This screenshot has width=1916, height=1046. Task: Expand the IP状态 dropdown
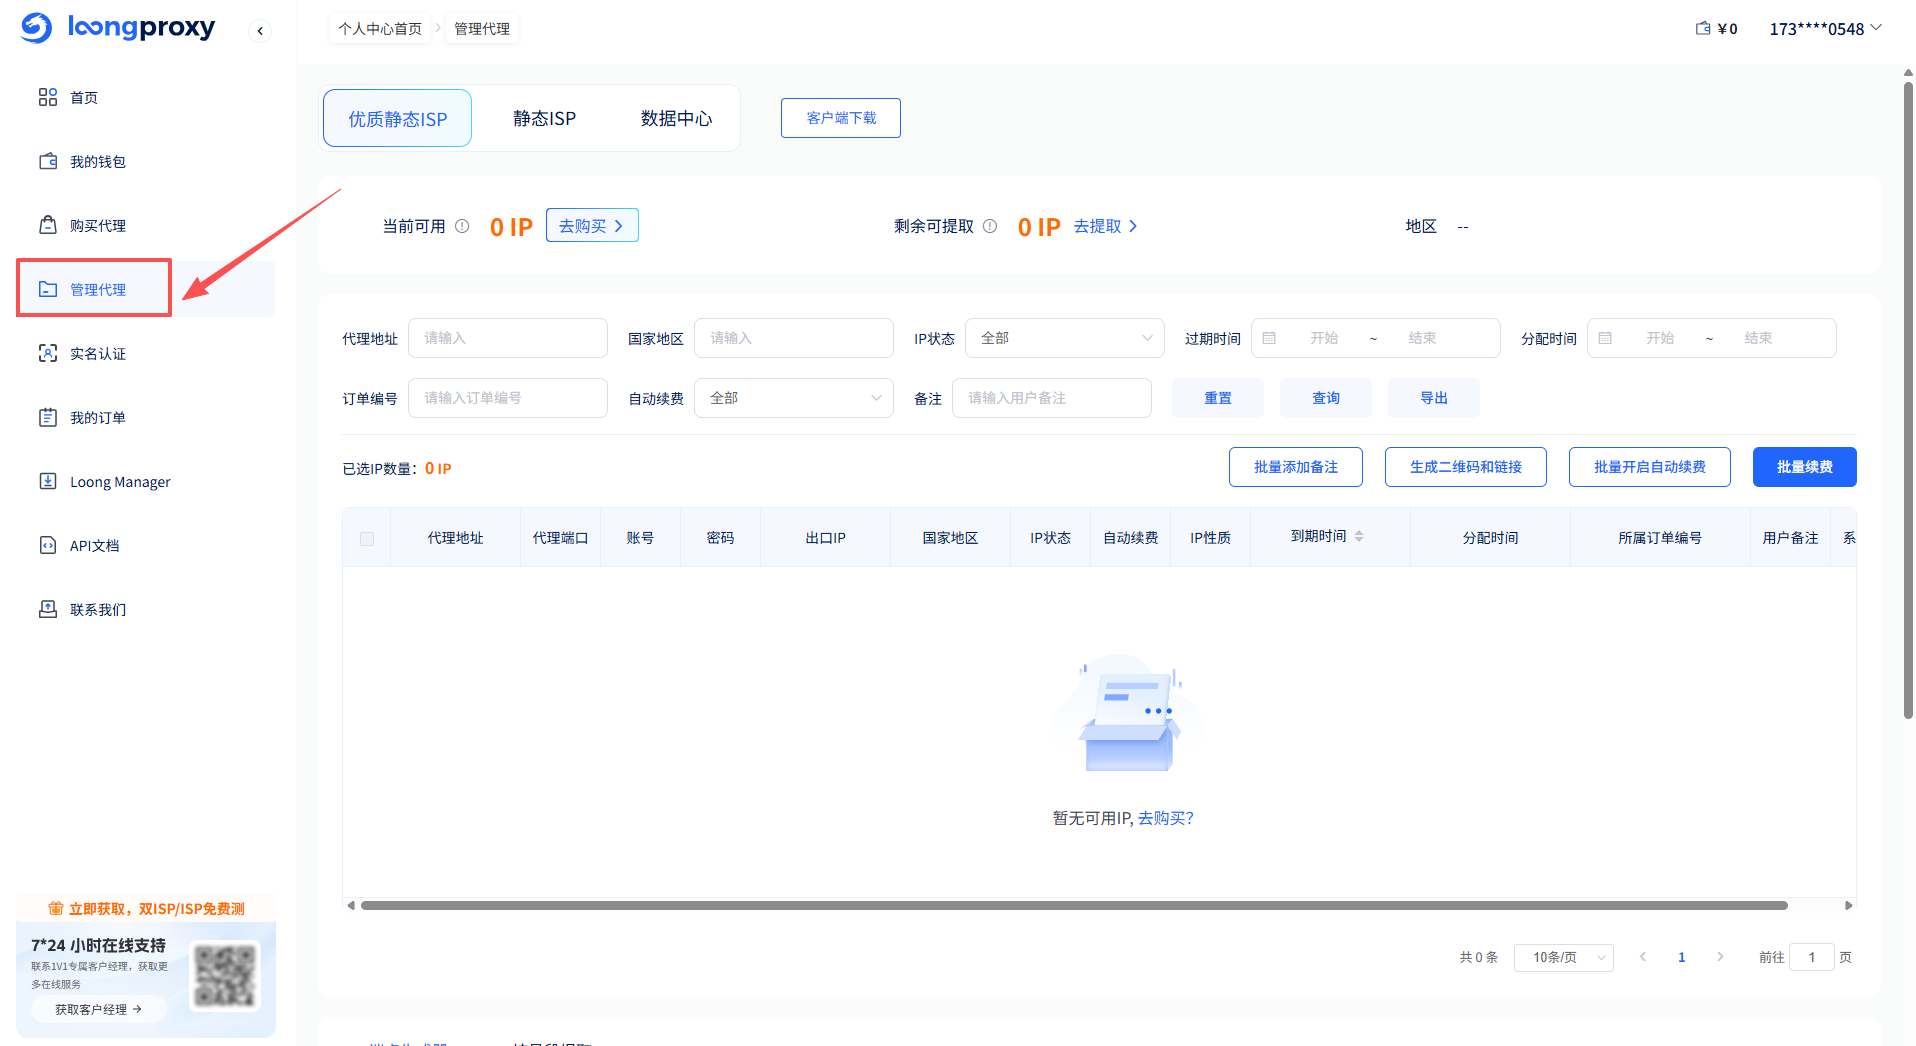point(1064,338)
